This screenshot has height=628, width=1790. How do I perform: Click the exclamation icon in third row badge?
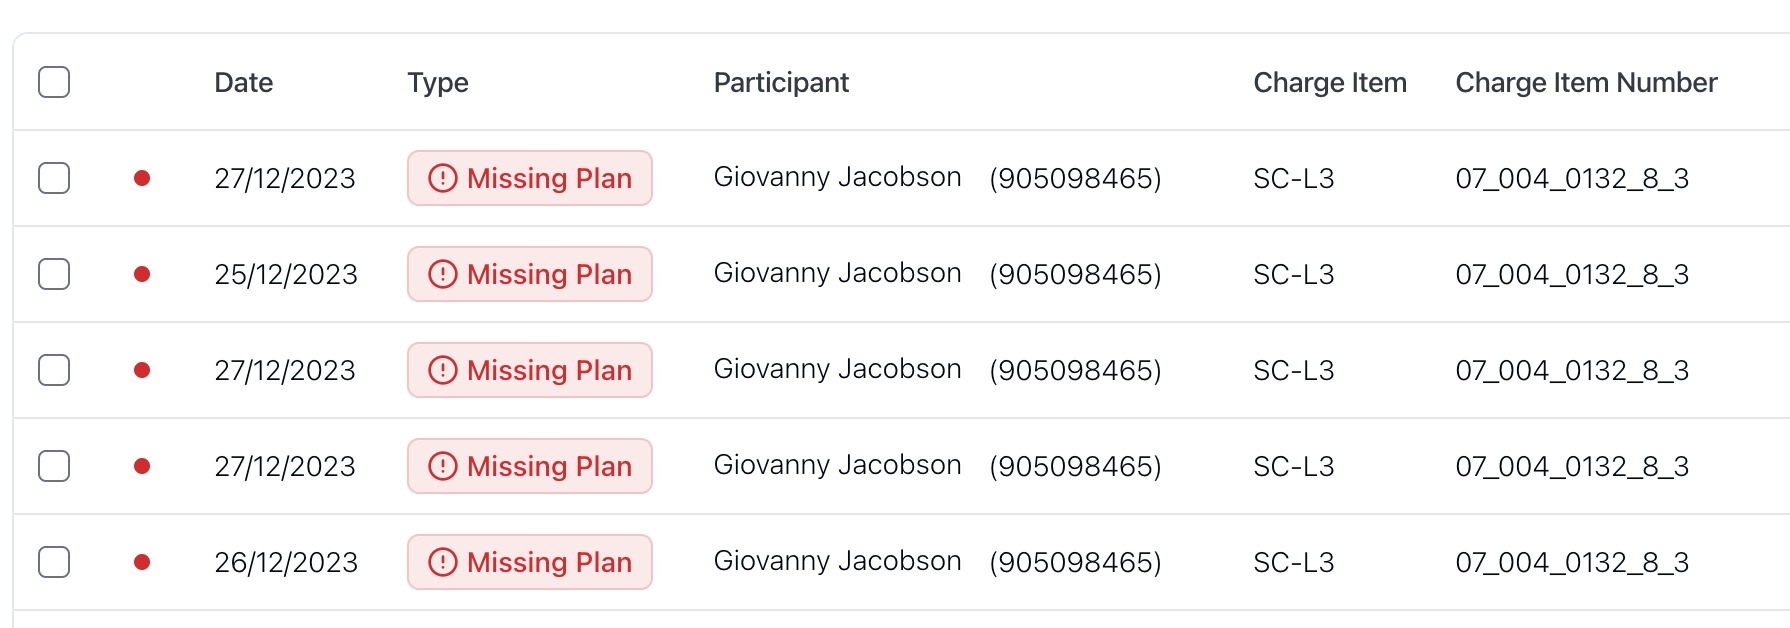point(443,370)
